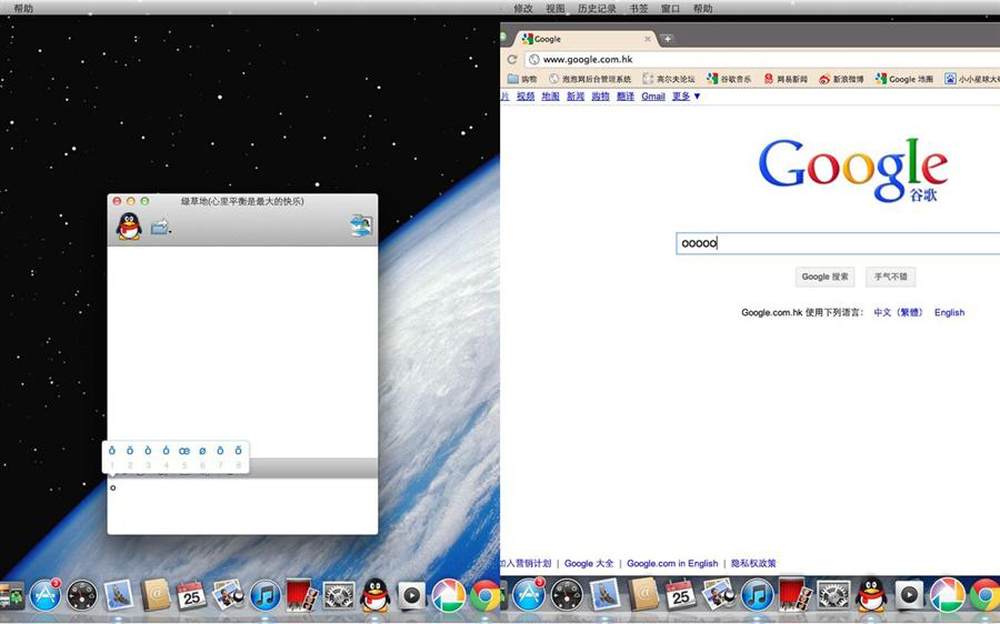Click the send file folder icon in QQ chat
The image size is (1000, 624).
coord(159,227)
